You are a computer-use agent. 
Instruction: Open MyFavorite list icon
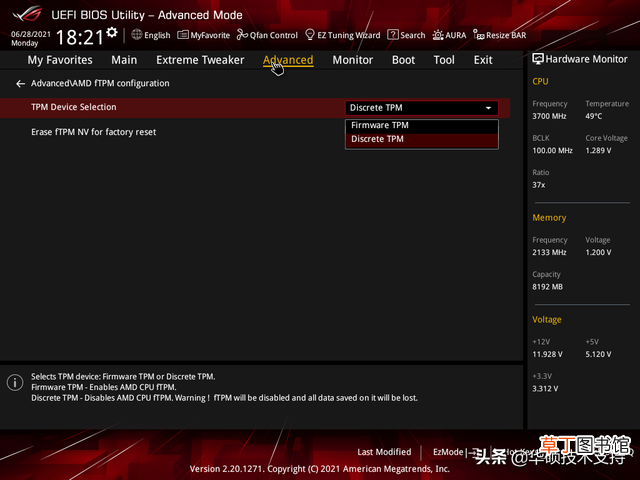(183, 35)
